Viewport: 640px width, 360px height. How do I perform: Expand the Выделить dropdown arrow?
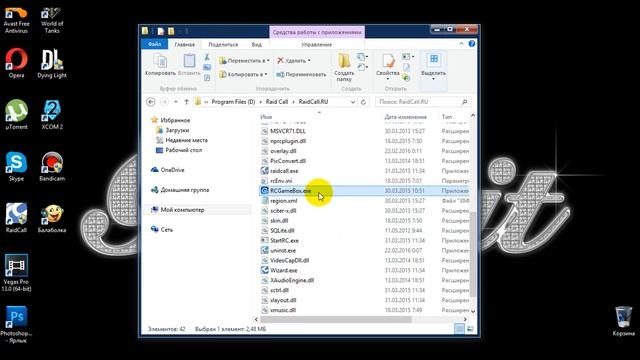[x=433, y=78]
